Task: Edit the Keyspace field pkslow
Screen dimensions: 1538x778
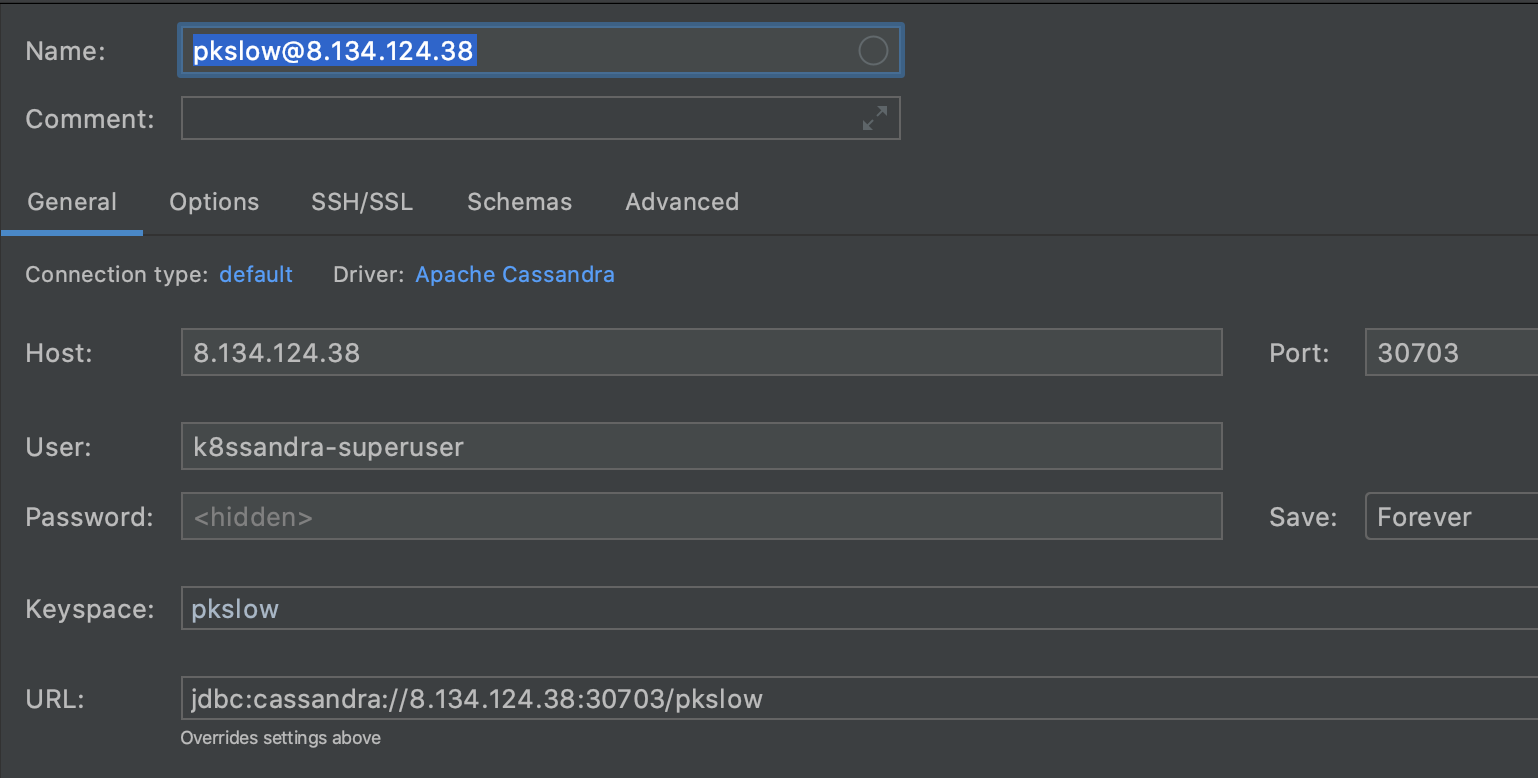Action: click(859, 608)
